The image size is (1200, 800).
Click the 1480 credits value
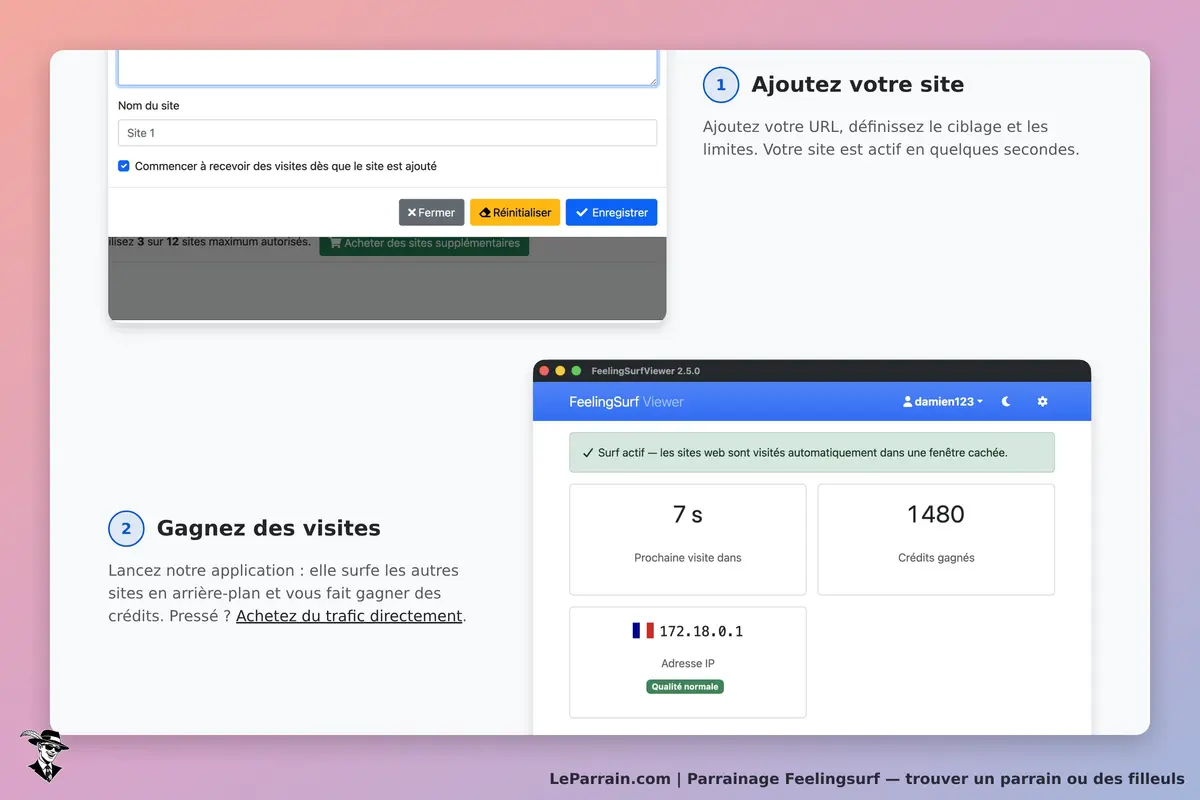point(936,514)
